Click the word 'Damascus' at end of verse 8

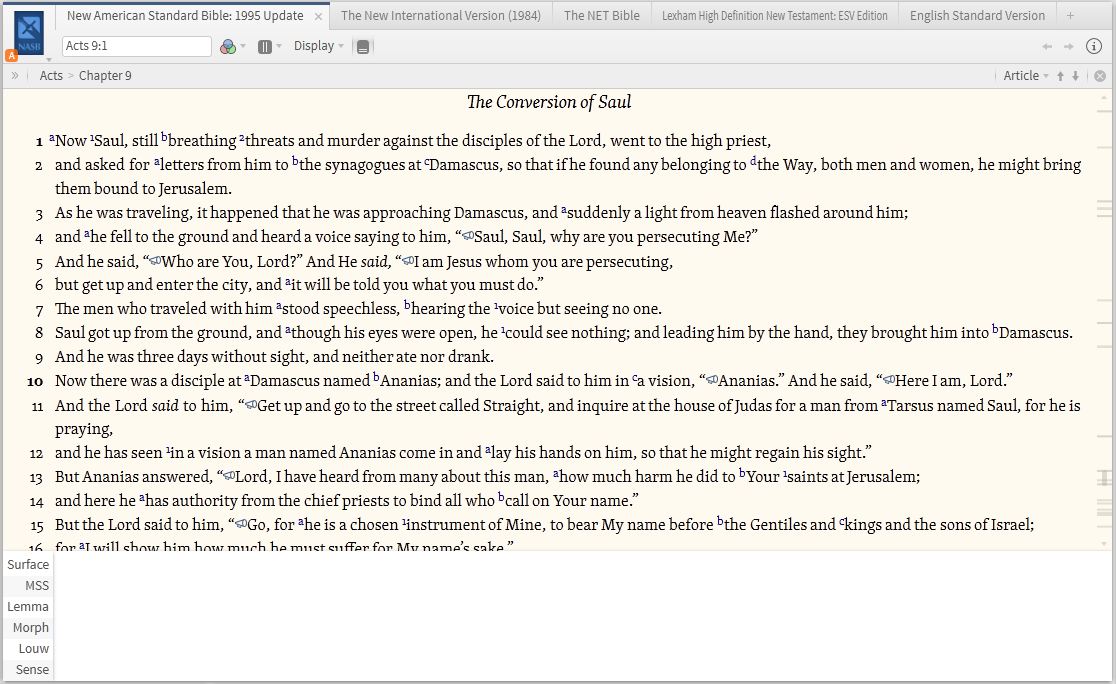click(x=1034, y=332)
